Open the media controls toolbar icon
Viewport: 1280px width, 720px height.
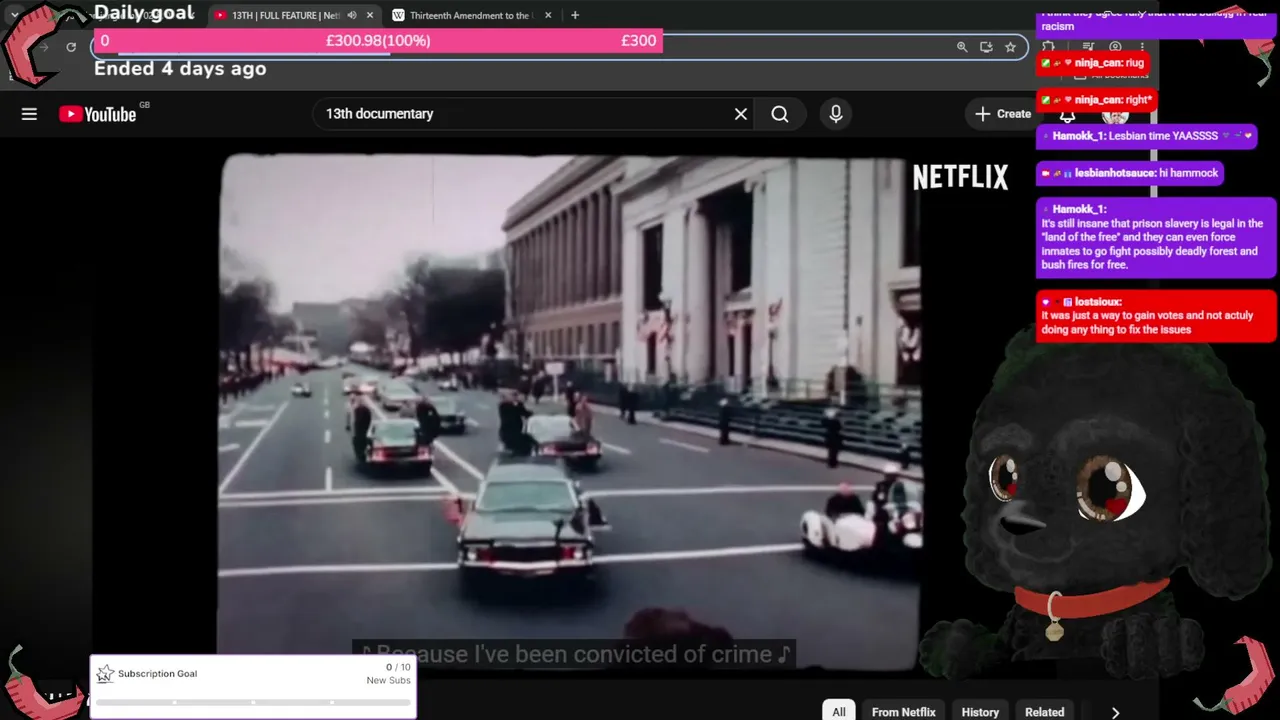coord(1089,47)
